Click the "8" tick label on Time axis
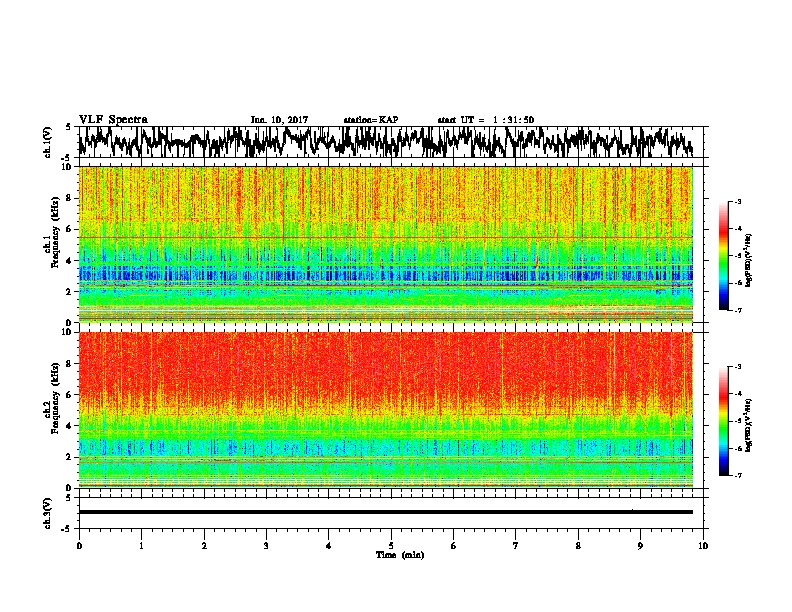The width and height of the screenshot is (792, 612). pyautogui.click(x=578, y=546)
